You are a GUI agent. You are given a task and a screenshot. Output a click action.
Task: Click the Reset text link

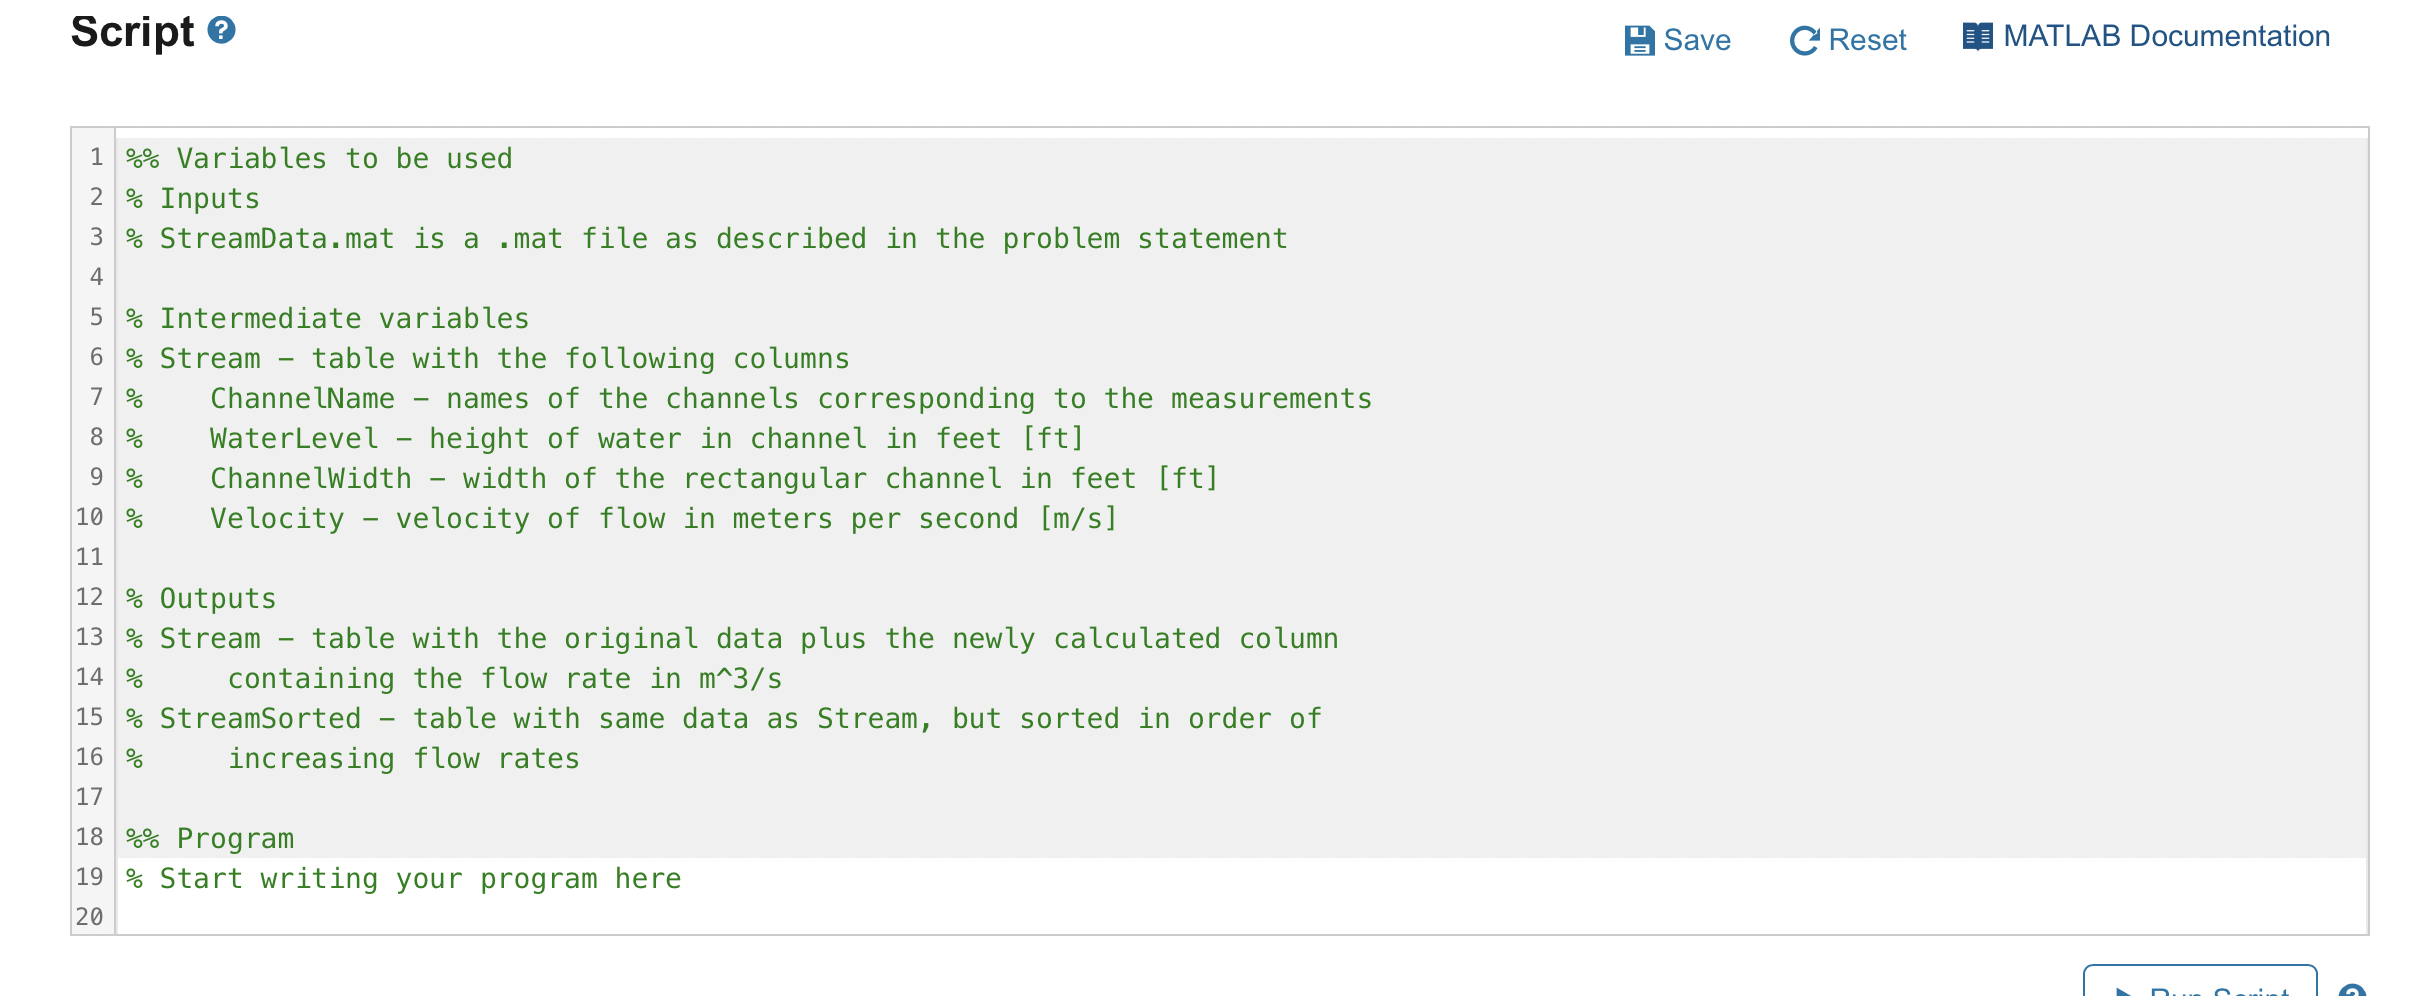(1867, 40)
